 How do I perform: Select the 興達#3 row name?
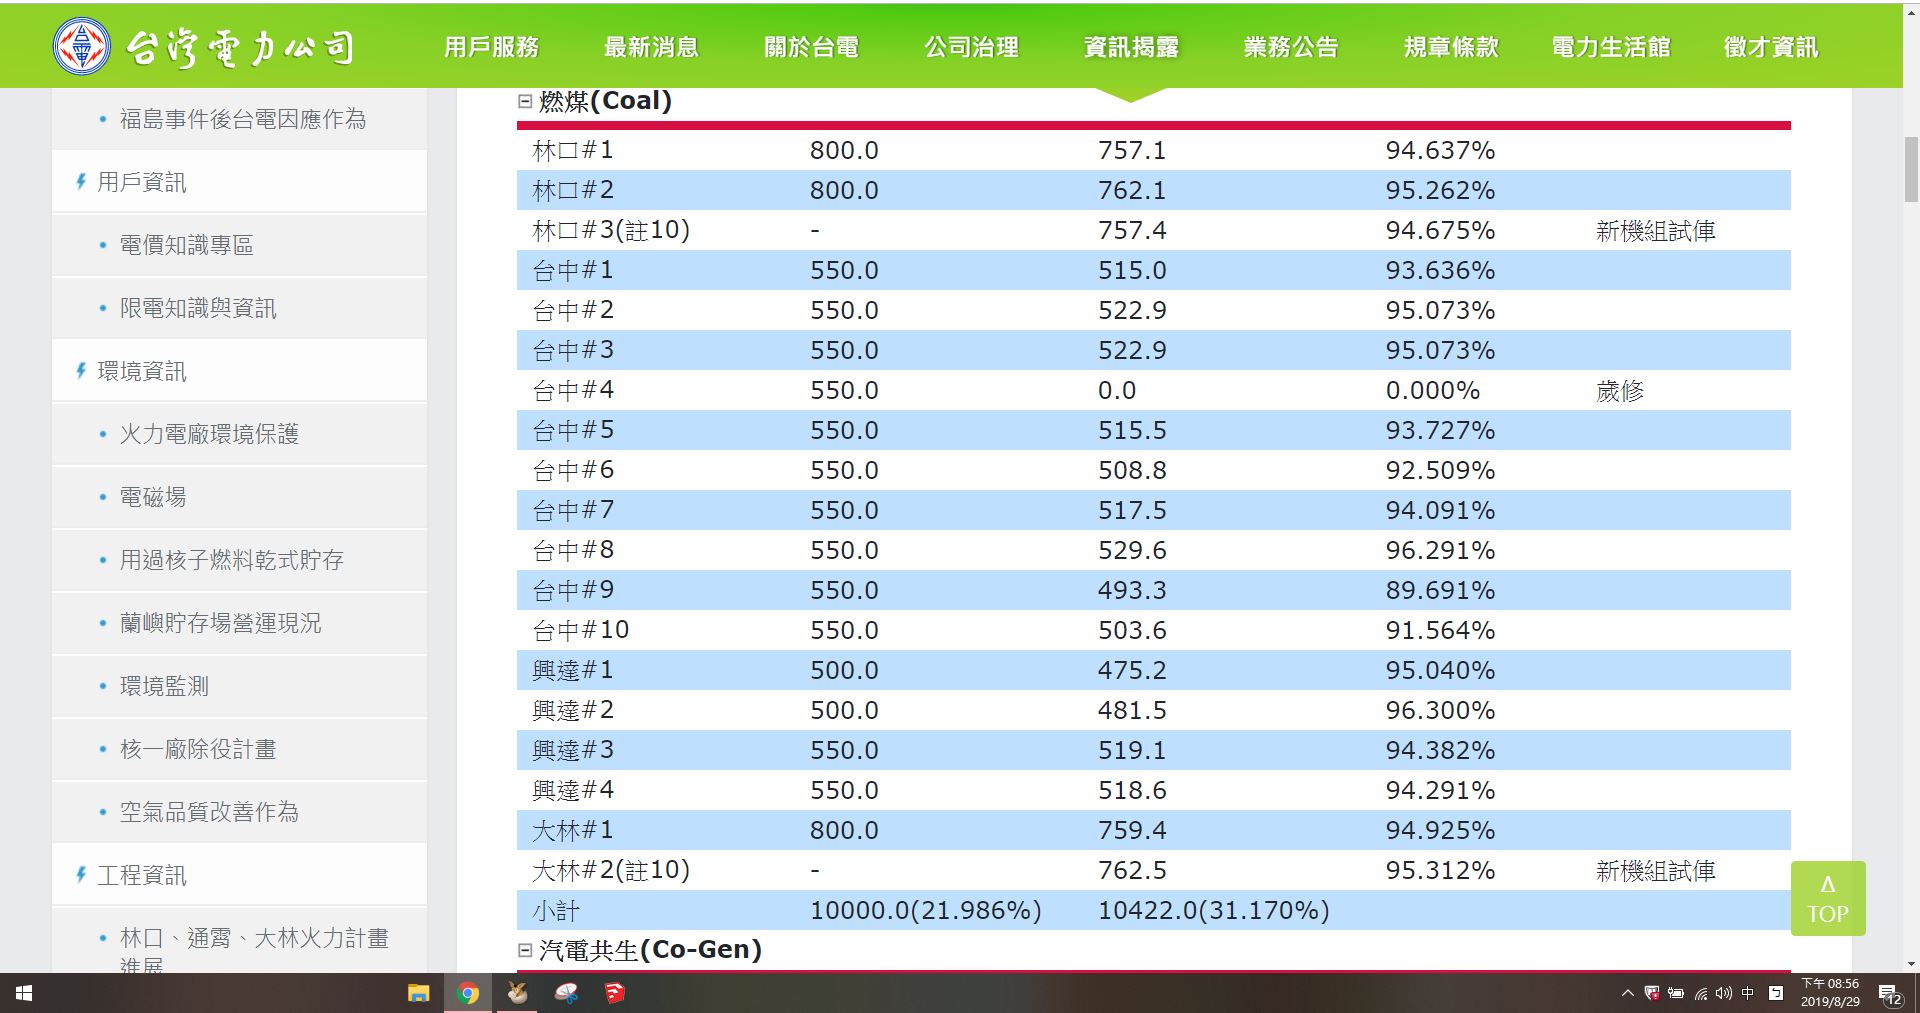pos(573,750)
